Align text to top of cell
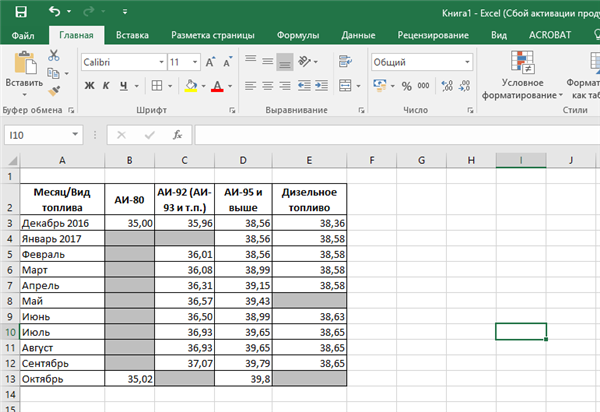Image resolution: width=600 pixels, height=412 pixels. pyautogui.click(x=251, y=61)
